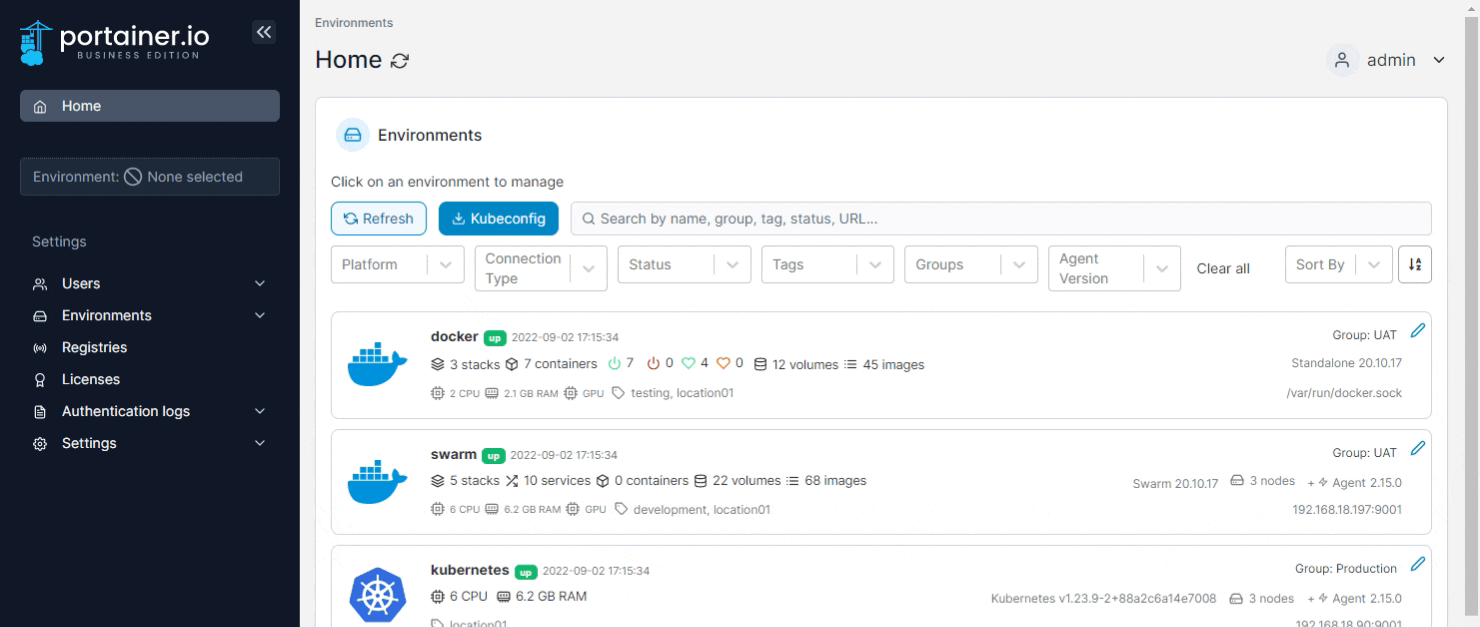The width and height of the screenshot is (1480, 627).
Task: Click the portainer.io logo
Action: pyautogui.click(x=117, y=42)
